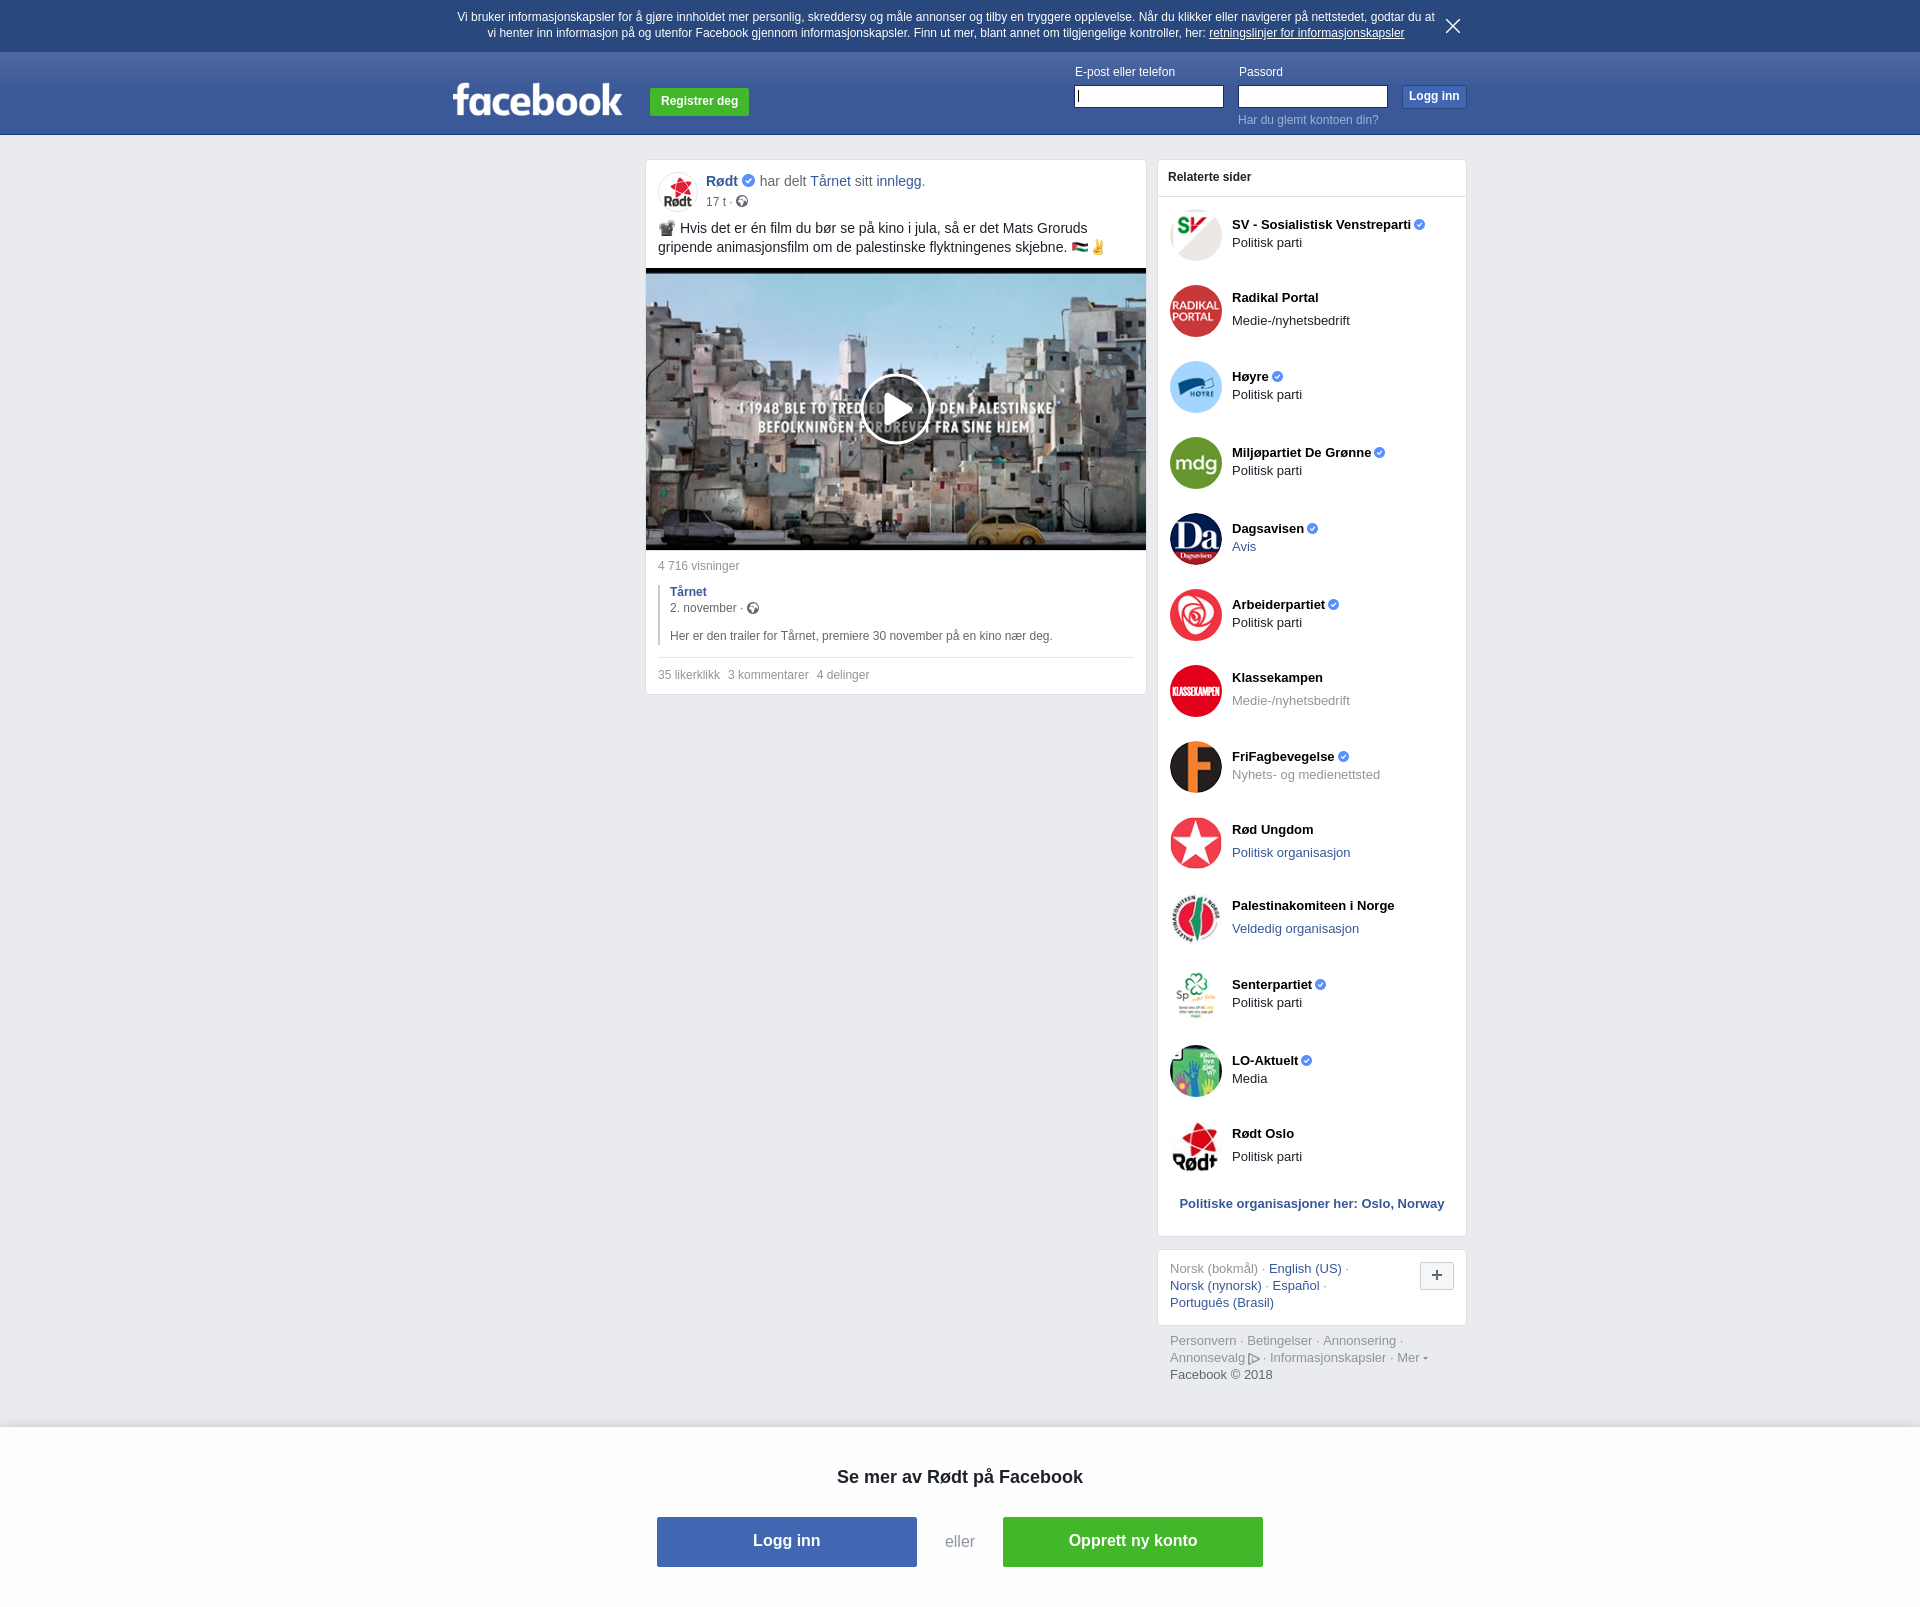This screenshot has height=1607, width=1920.
Task: Open the Høyre page name link
Action: [1250, 377]
